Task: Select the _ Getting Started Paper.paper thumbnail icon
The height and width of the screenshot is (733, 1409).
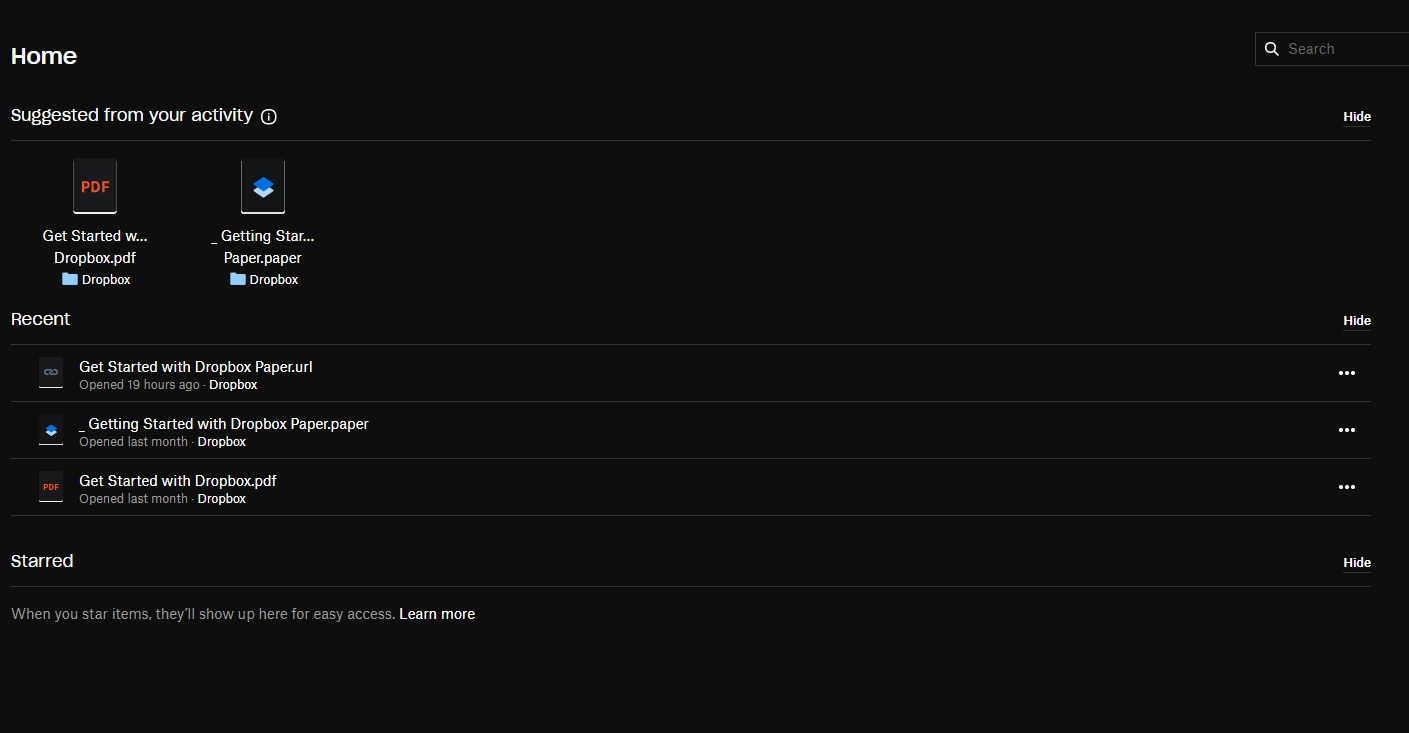Action: (262, 186)
